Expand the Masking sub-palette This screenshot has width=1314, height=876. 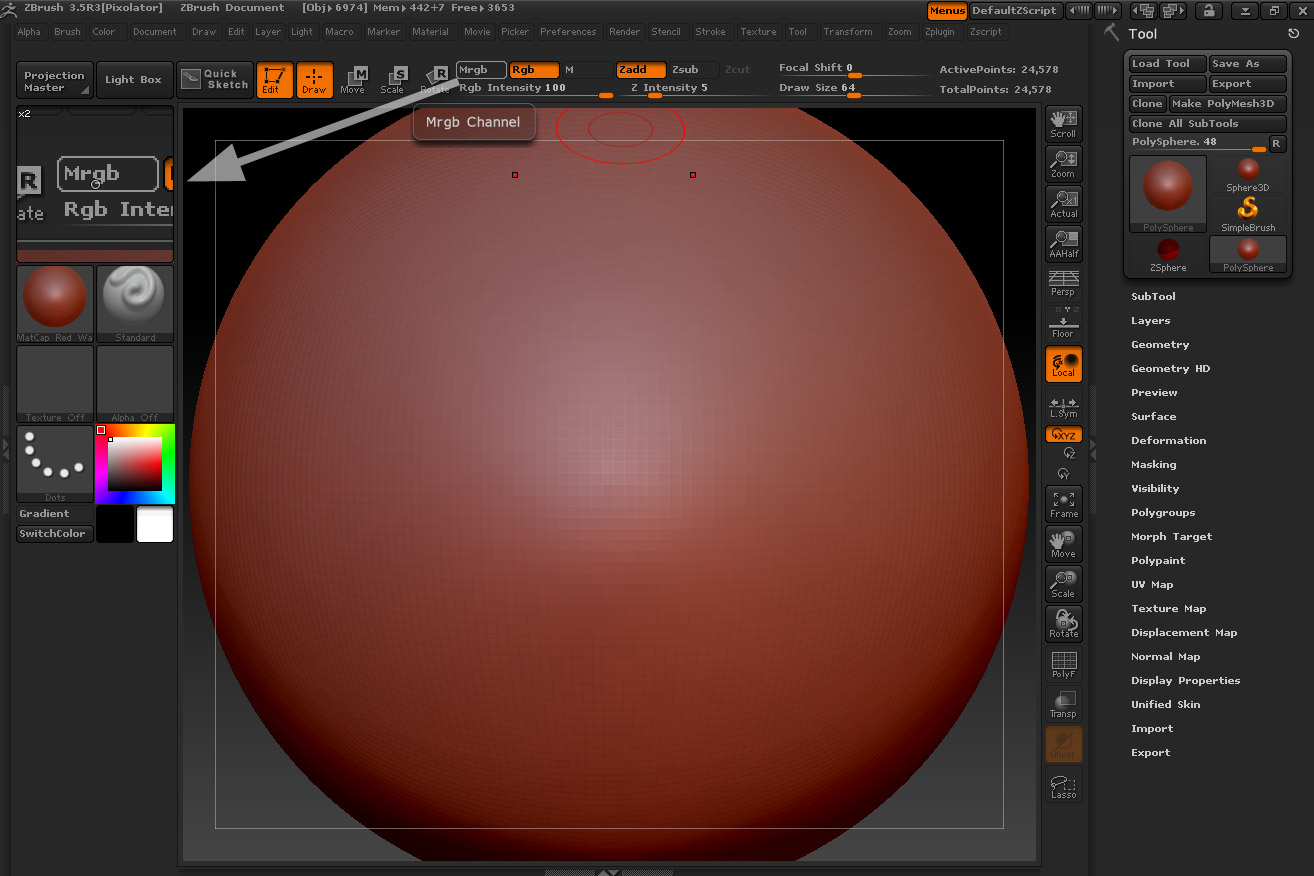[x=1153, y=465]
